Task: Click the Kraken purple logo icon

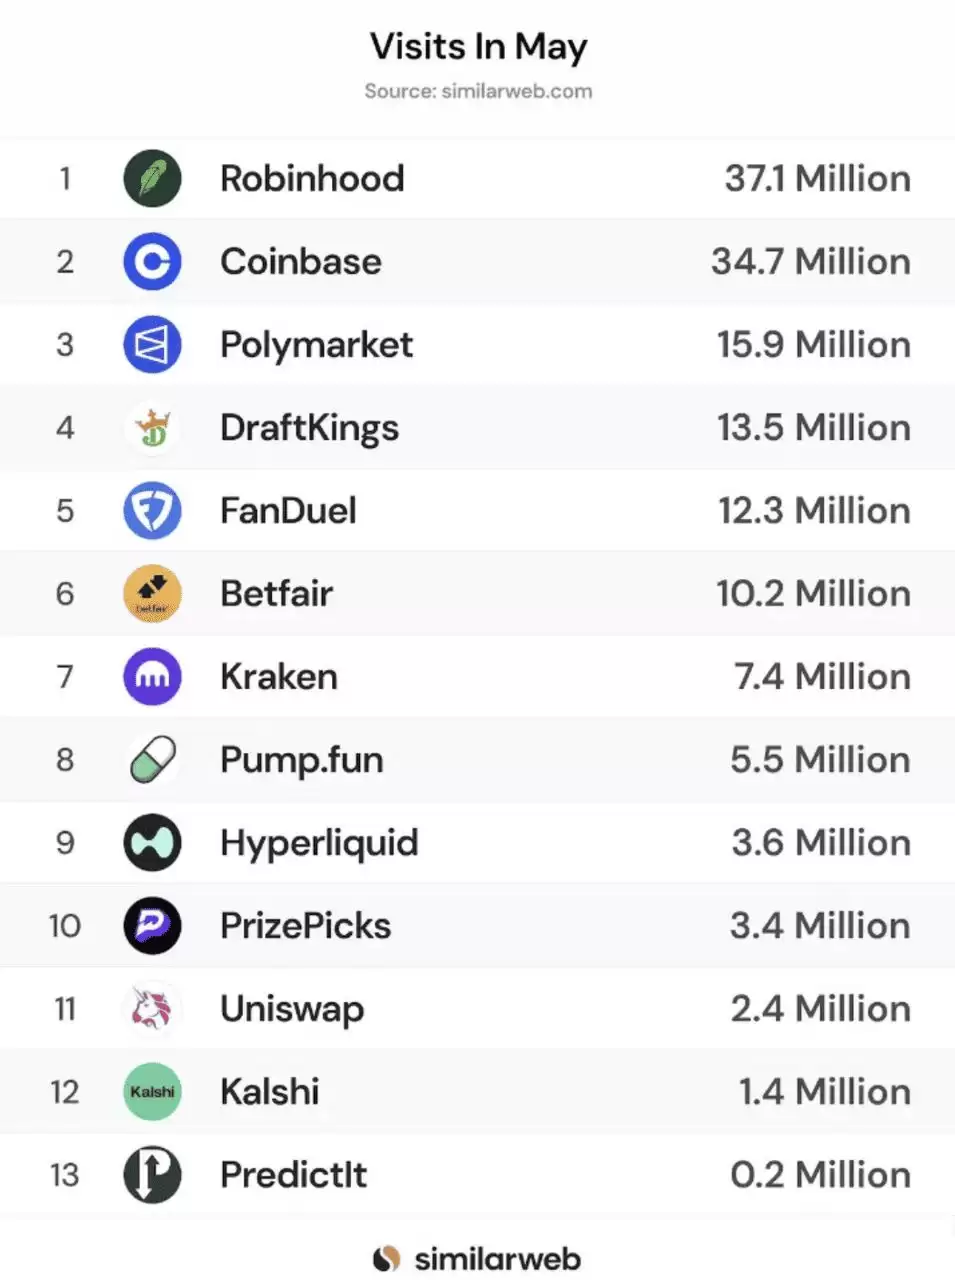Action: pos(152,677)
